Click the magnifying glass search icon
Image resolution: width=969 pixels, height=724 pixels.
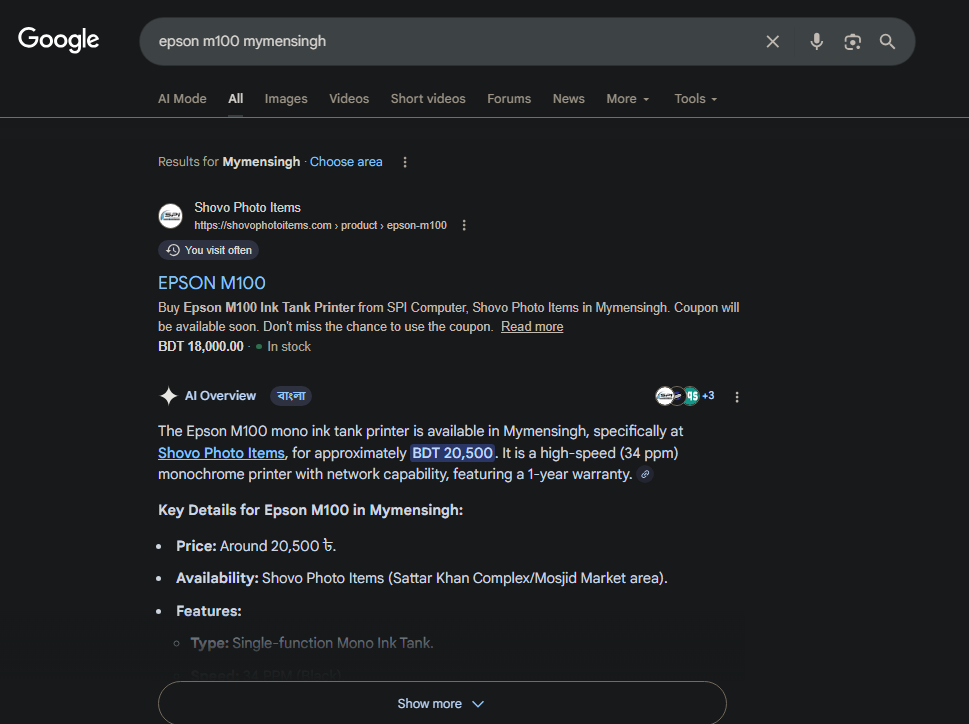887,41
